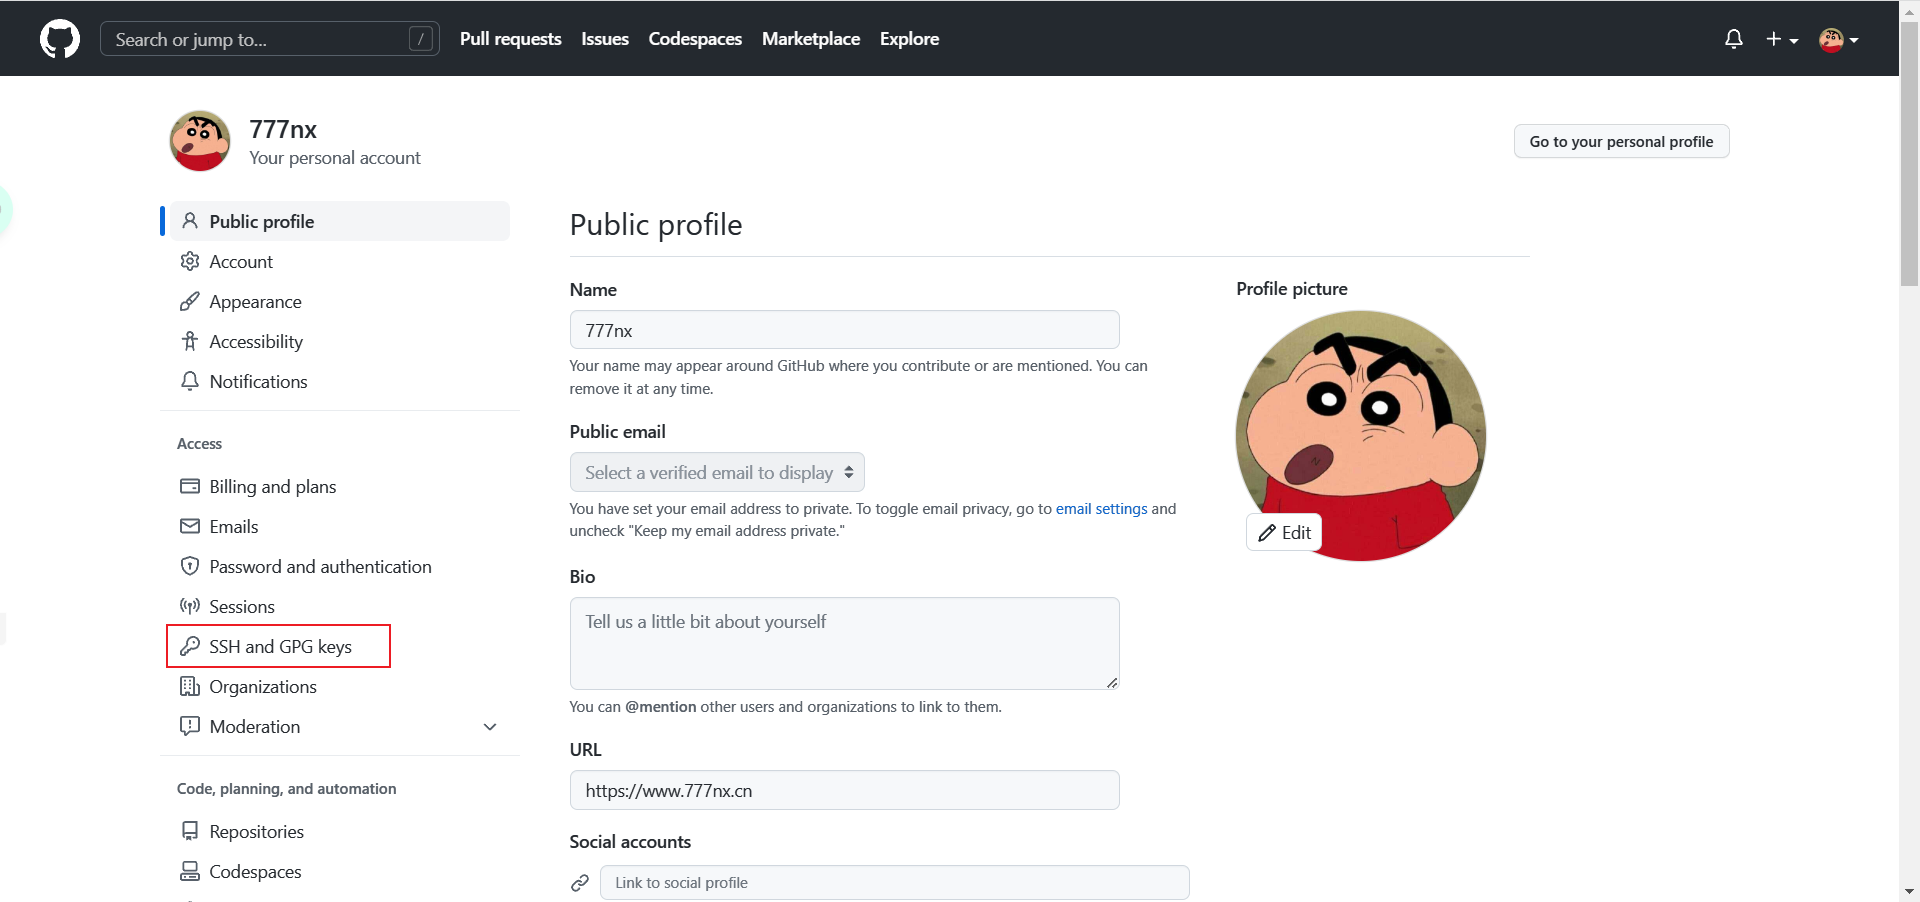This screenshot has width=1920, height=902.
Task: Open Marketplace in the top navigation
Action: [811, 39]
